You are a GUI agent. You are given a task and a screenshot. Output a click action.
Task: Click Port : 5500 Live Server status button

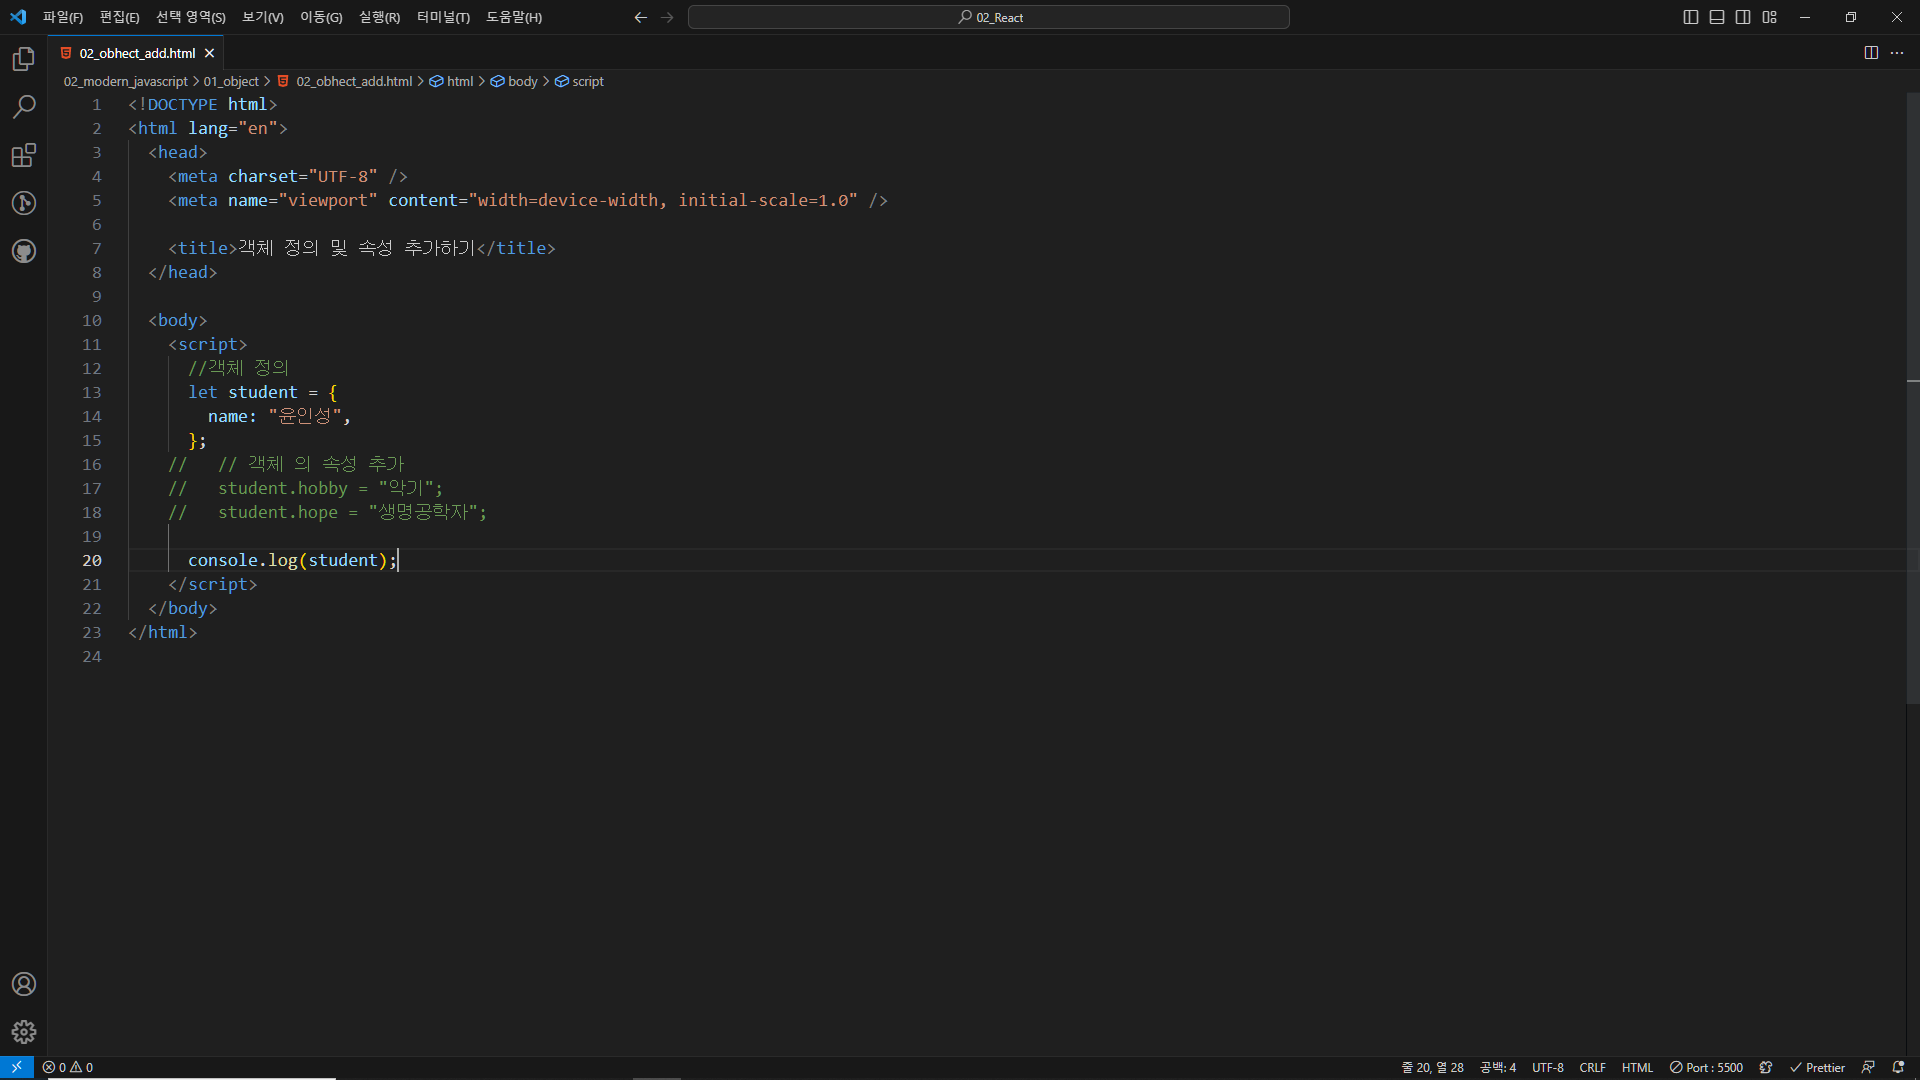pyautogui.click(x=1706, y=1067)
